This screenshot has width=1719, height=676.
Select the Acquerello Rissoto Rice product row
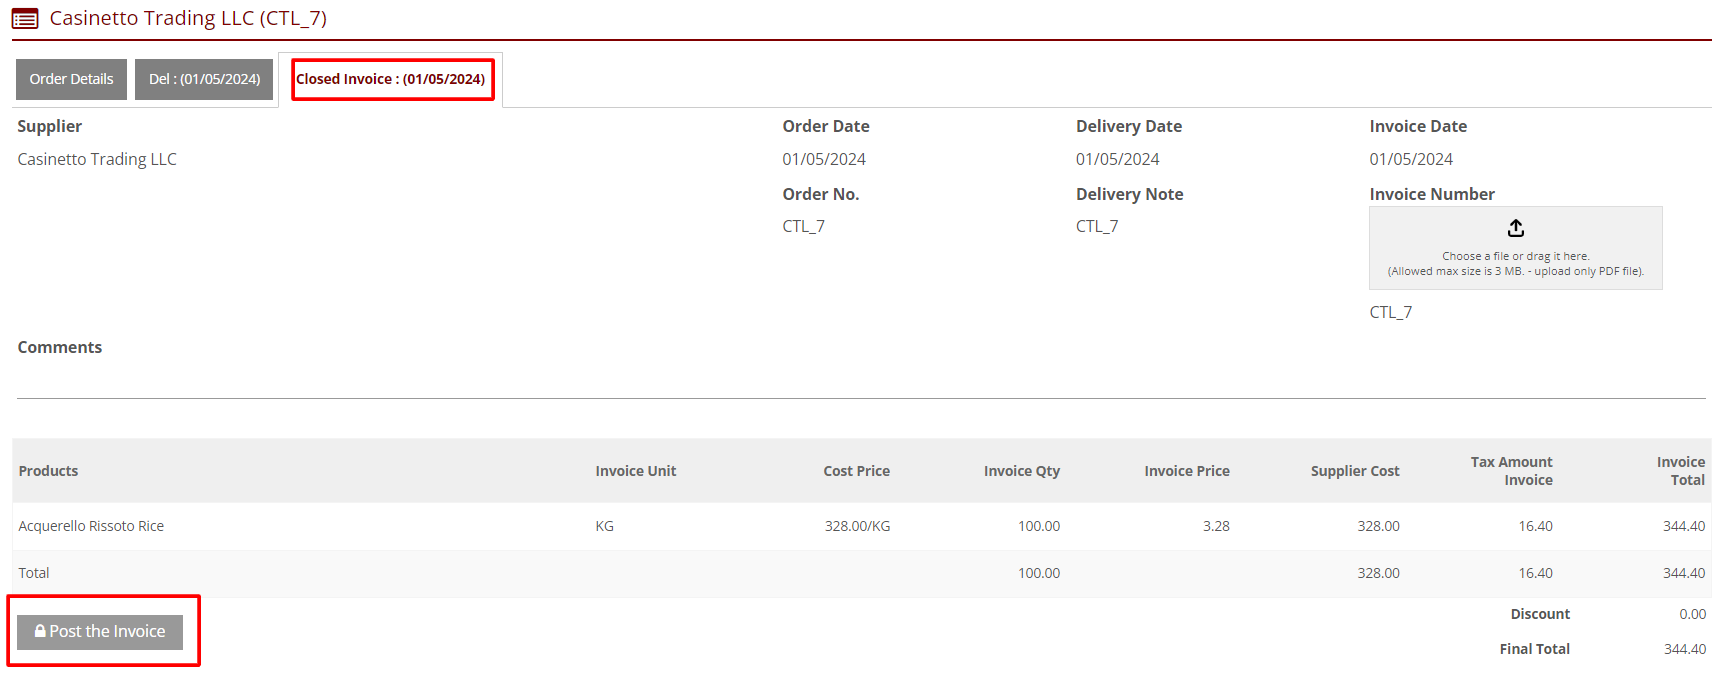[91, 526]
